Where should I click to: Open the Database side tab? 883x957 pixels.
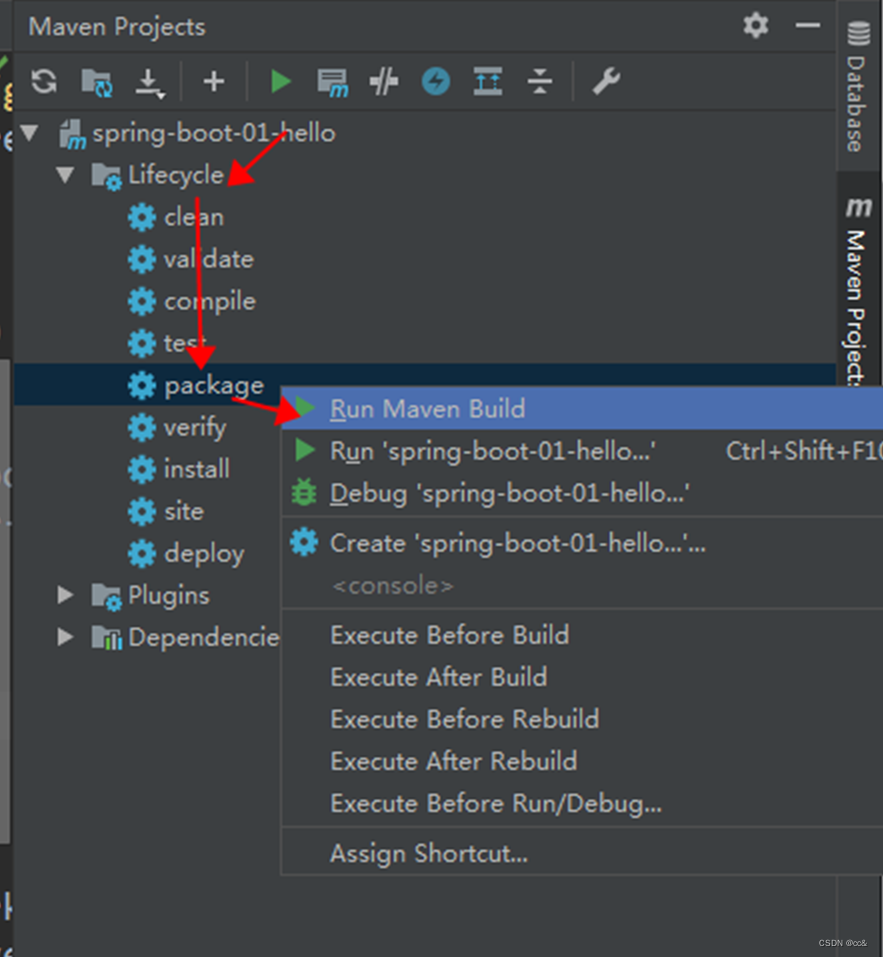coord(857,87)
